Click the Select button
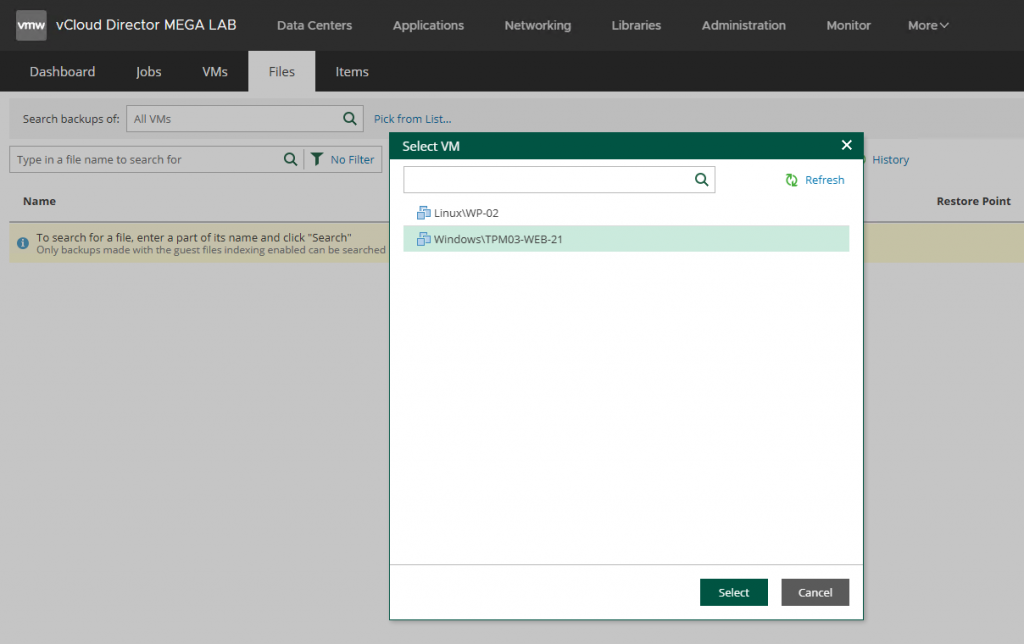The image size is (1024, 644). tap(733, 592)
